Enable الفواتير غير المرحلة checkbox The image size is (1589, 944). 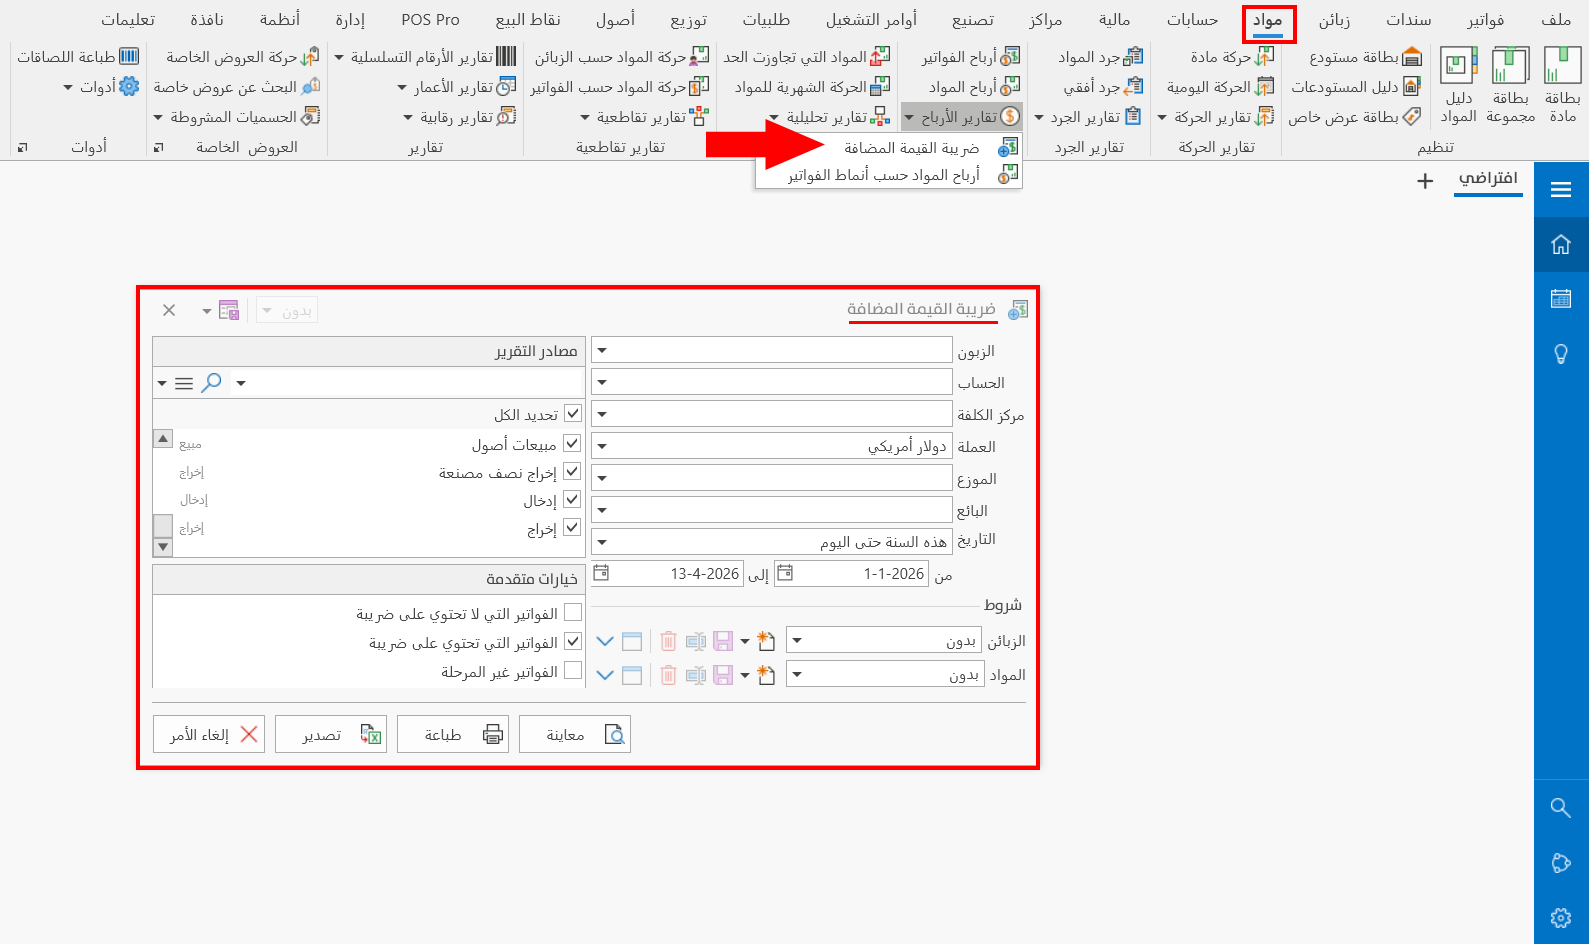[573, 670]
